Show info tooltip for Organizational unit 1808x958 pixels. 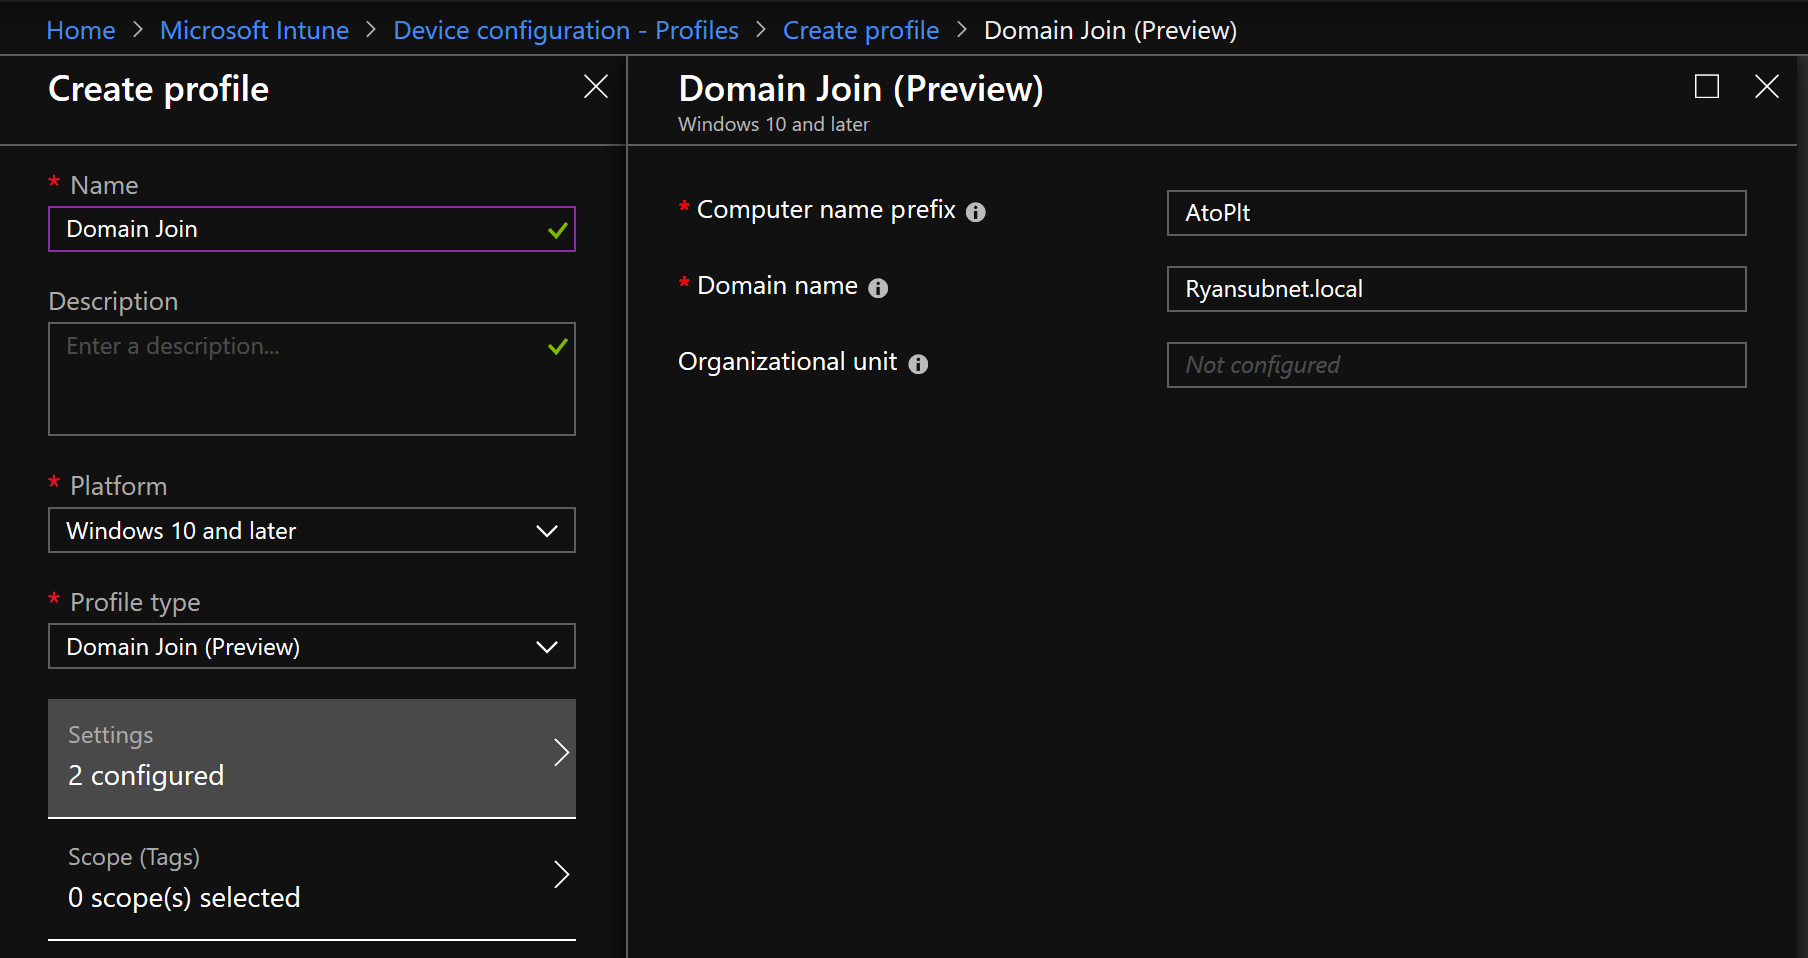[918, 364]
